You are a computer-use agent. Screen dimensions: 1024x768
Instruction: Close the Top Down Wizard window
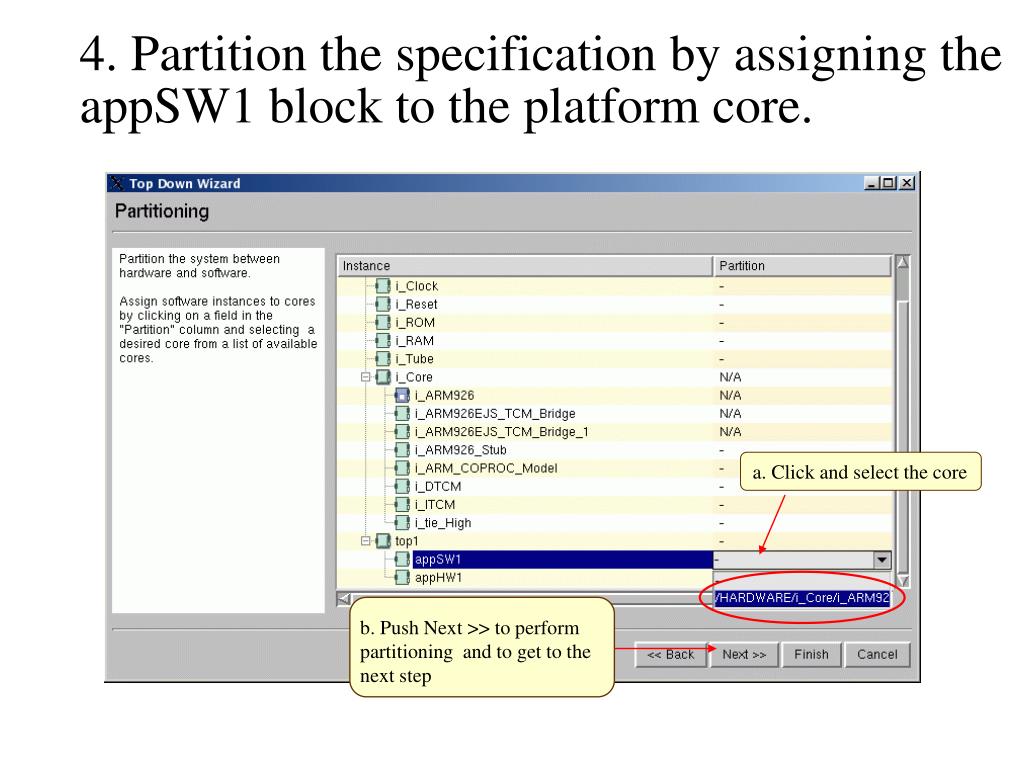[906, 184]
